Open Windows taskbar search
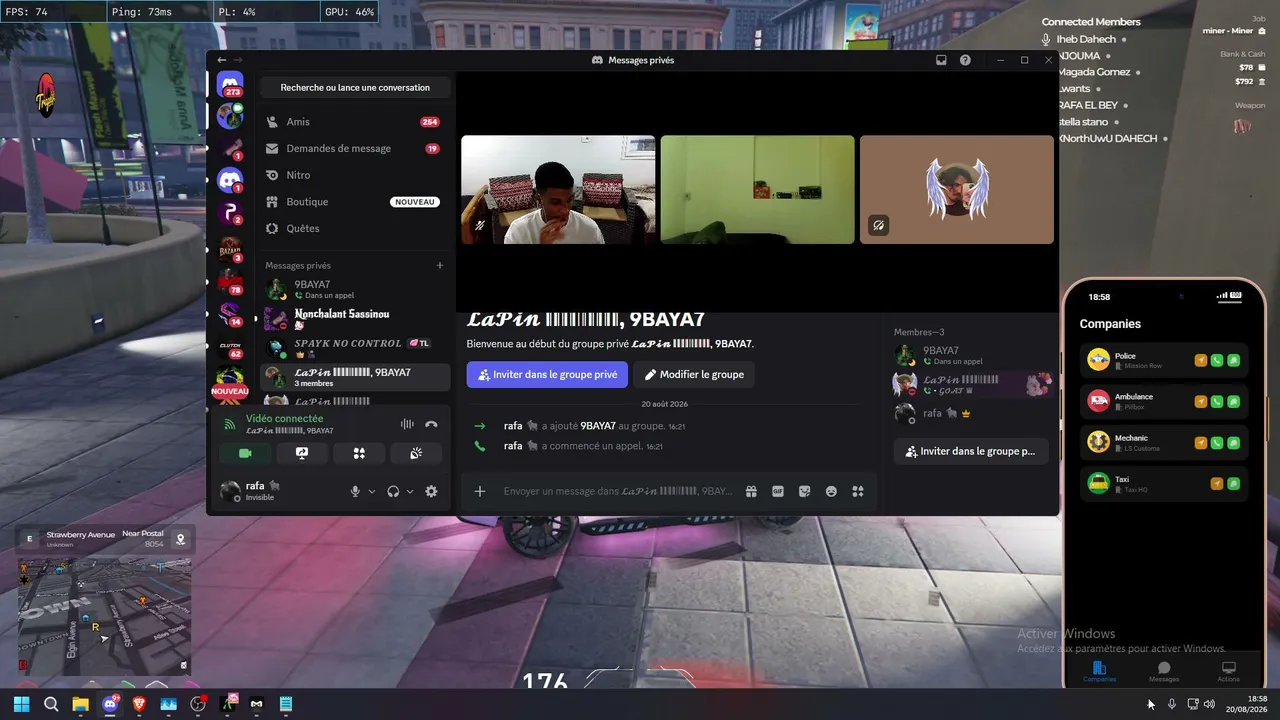 [51, 704]
